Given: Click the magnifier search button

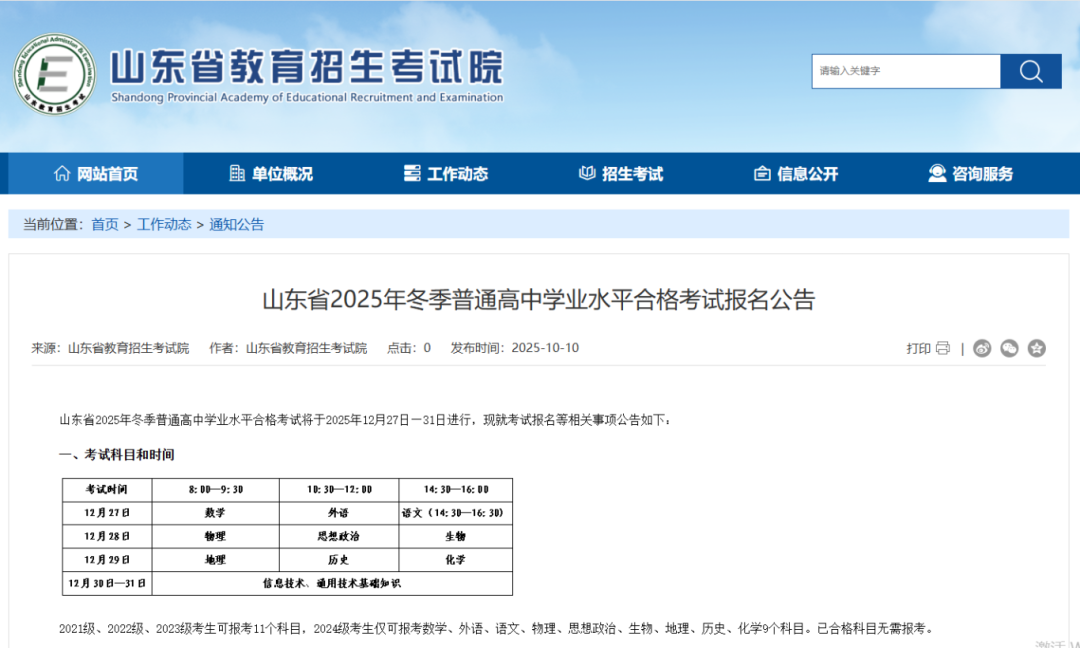Looking at the screenshot, I should [x=1030, y=71].
